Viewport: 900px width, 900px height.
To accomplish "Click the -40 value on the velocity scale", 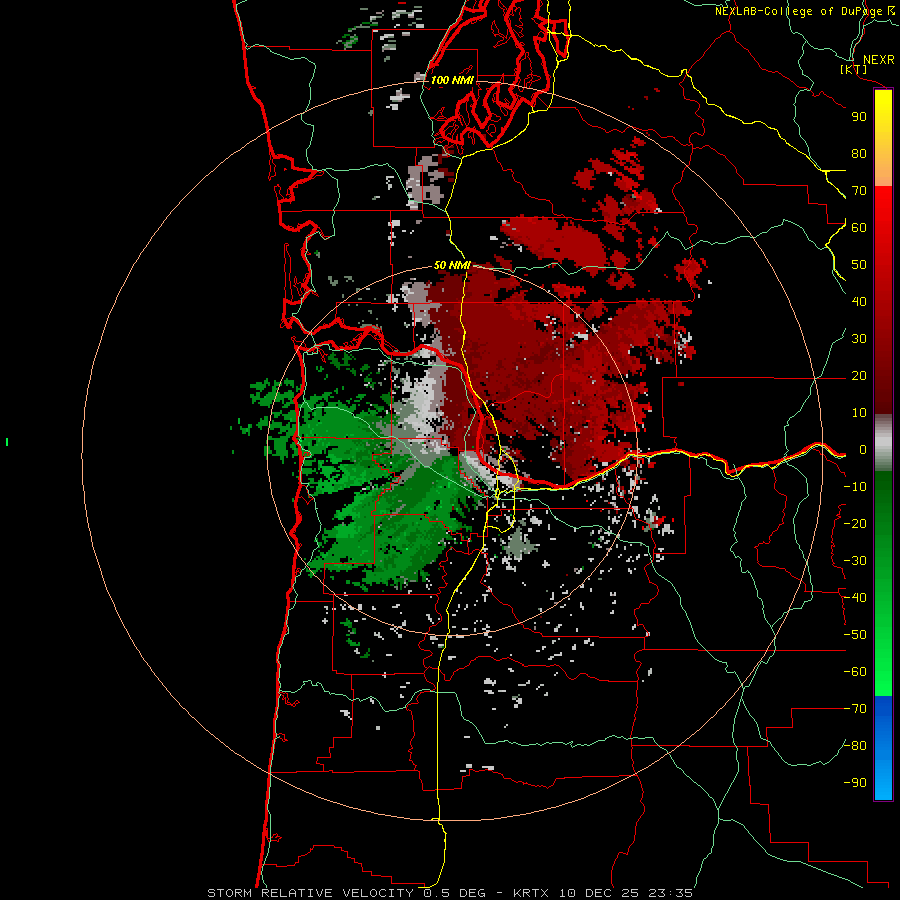I will click(x=855, y=598).
